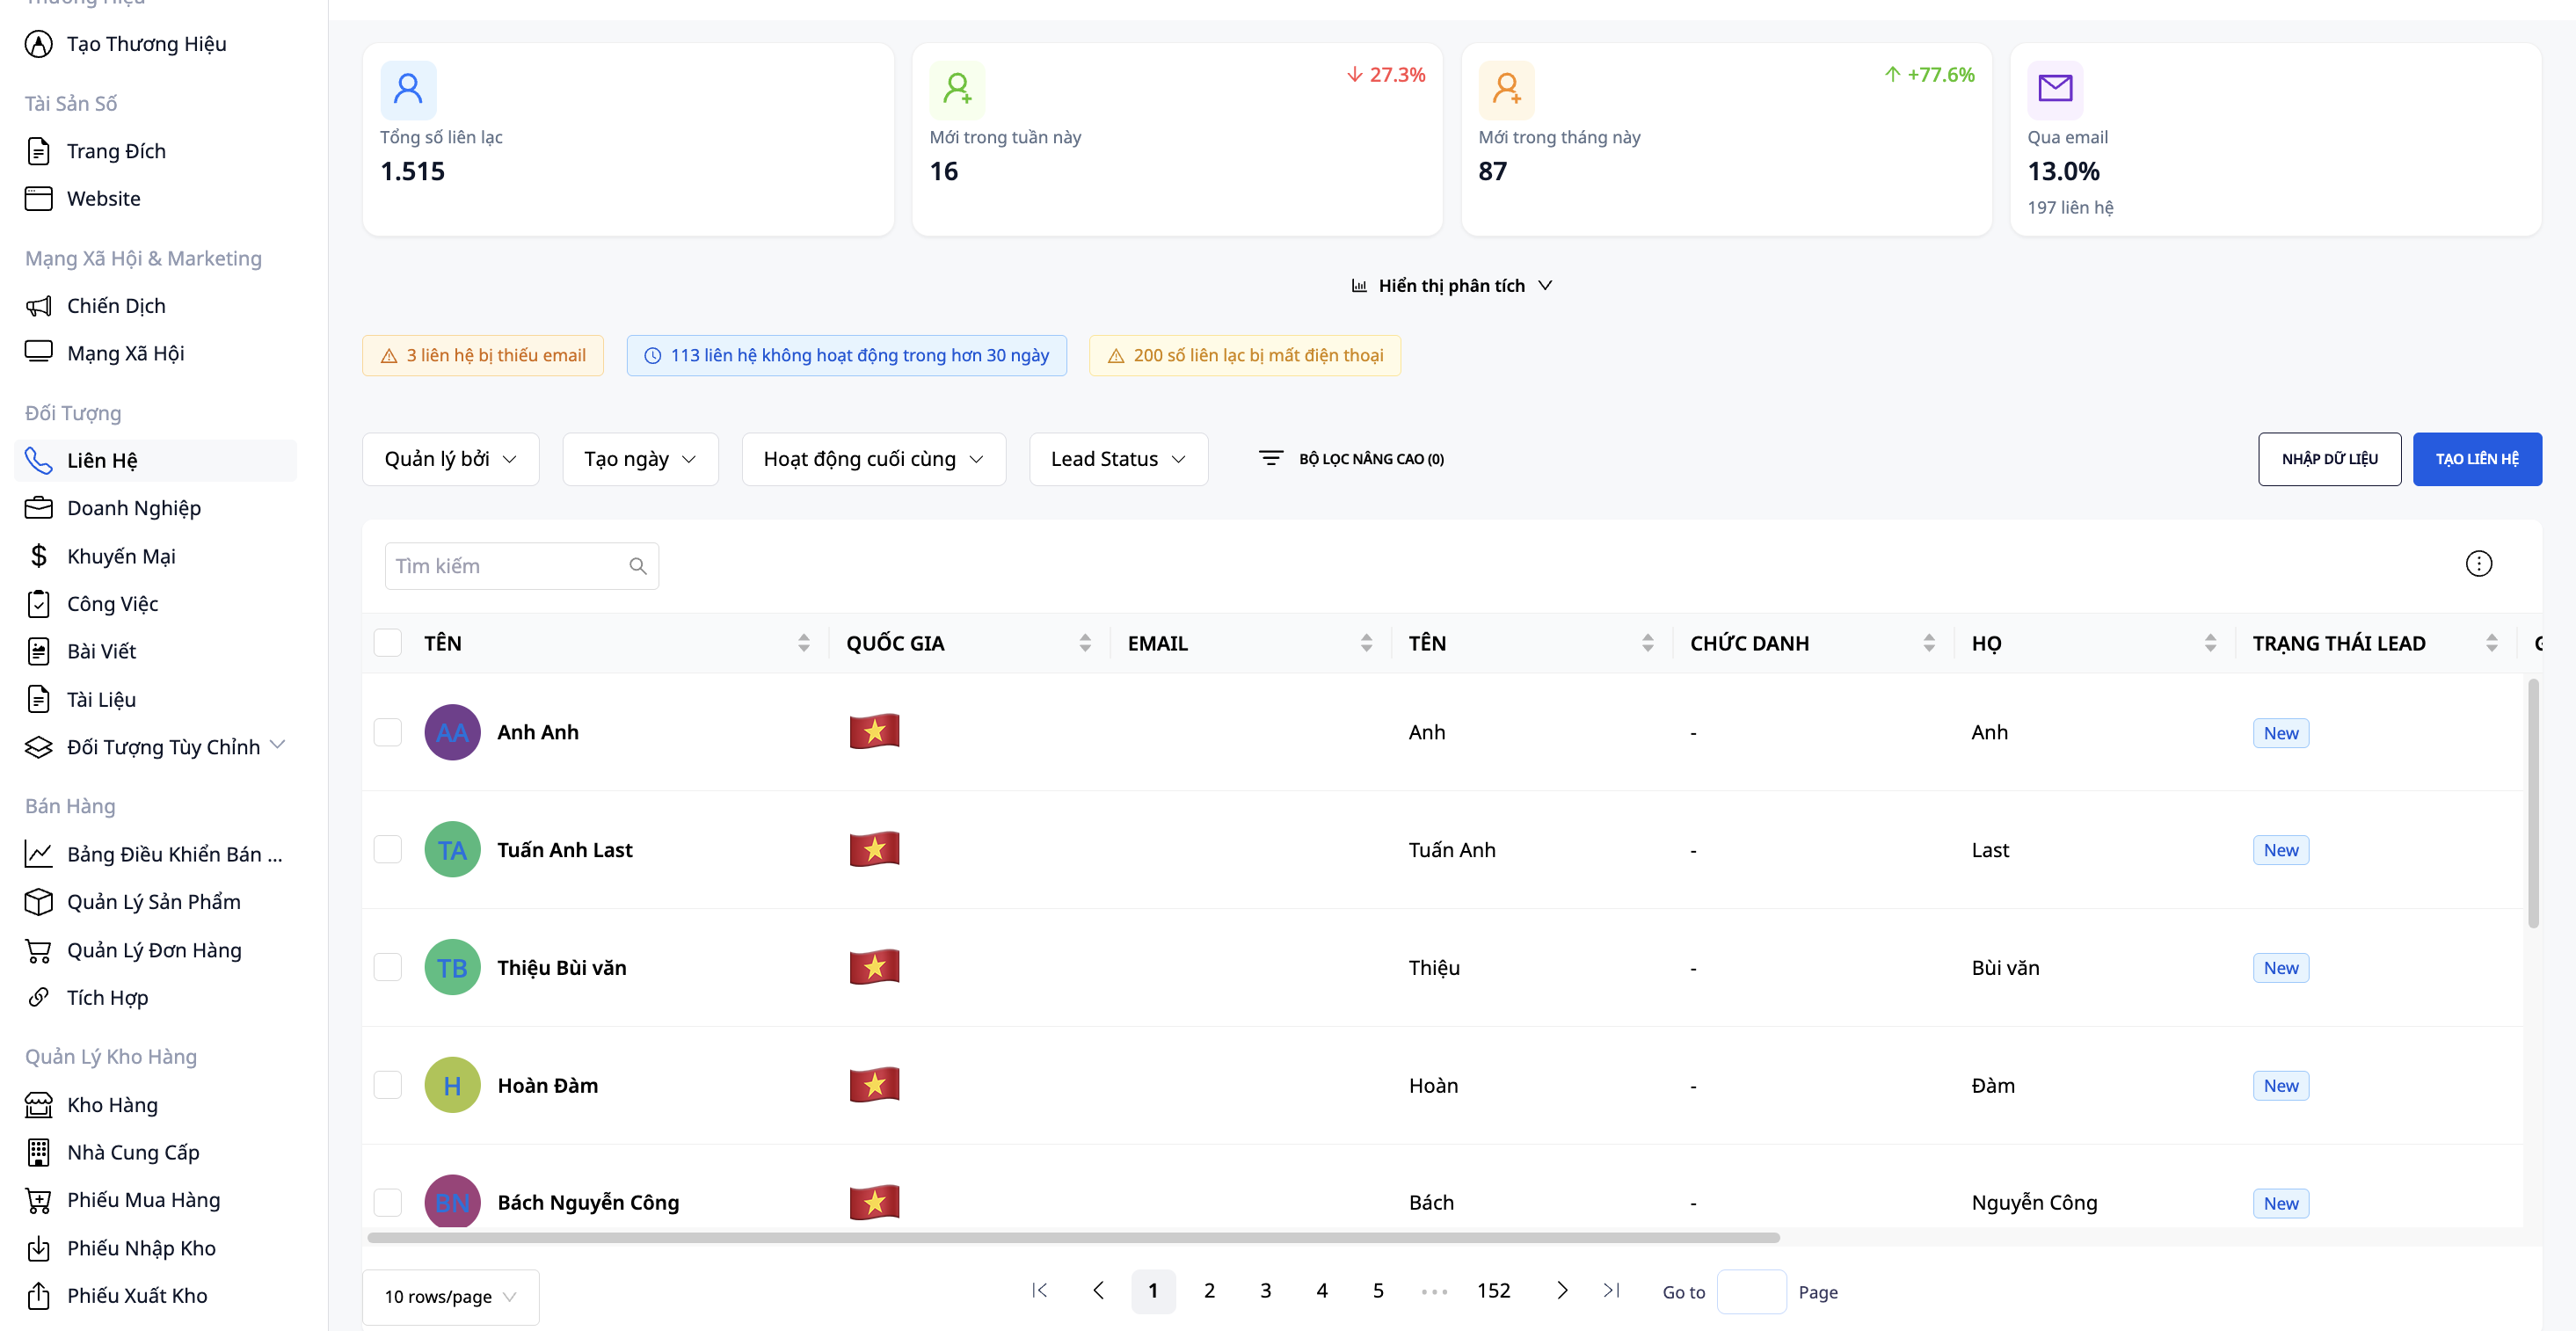Click the TẠO LIÊN HỆ button
The width and height of the screenshot is (2576, 1331).
point(2477,458)
